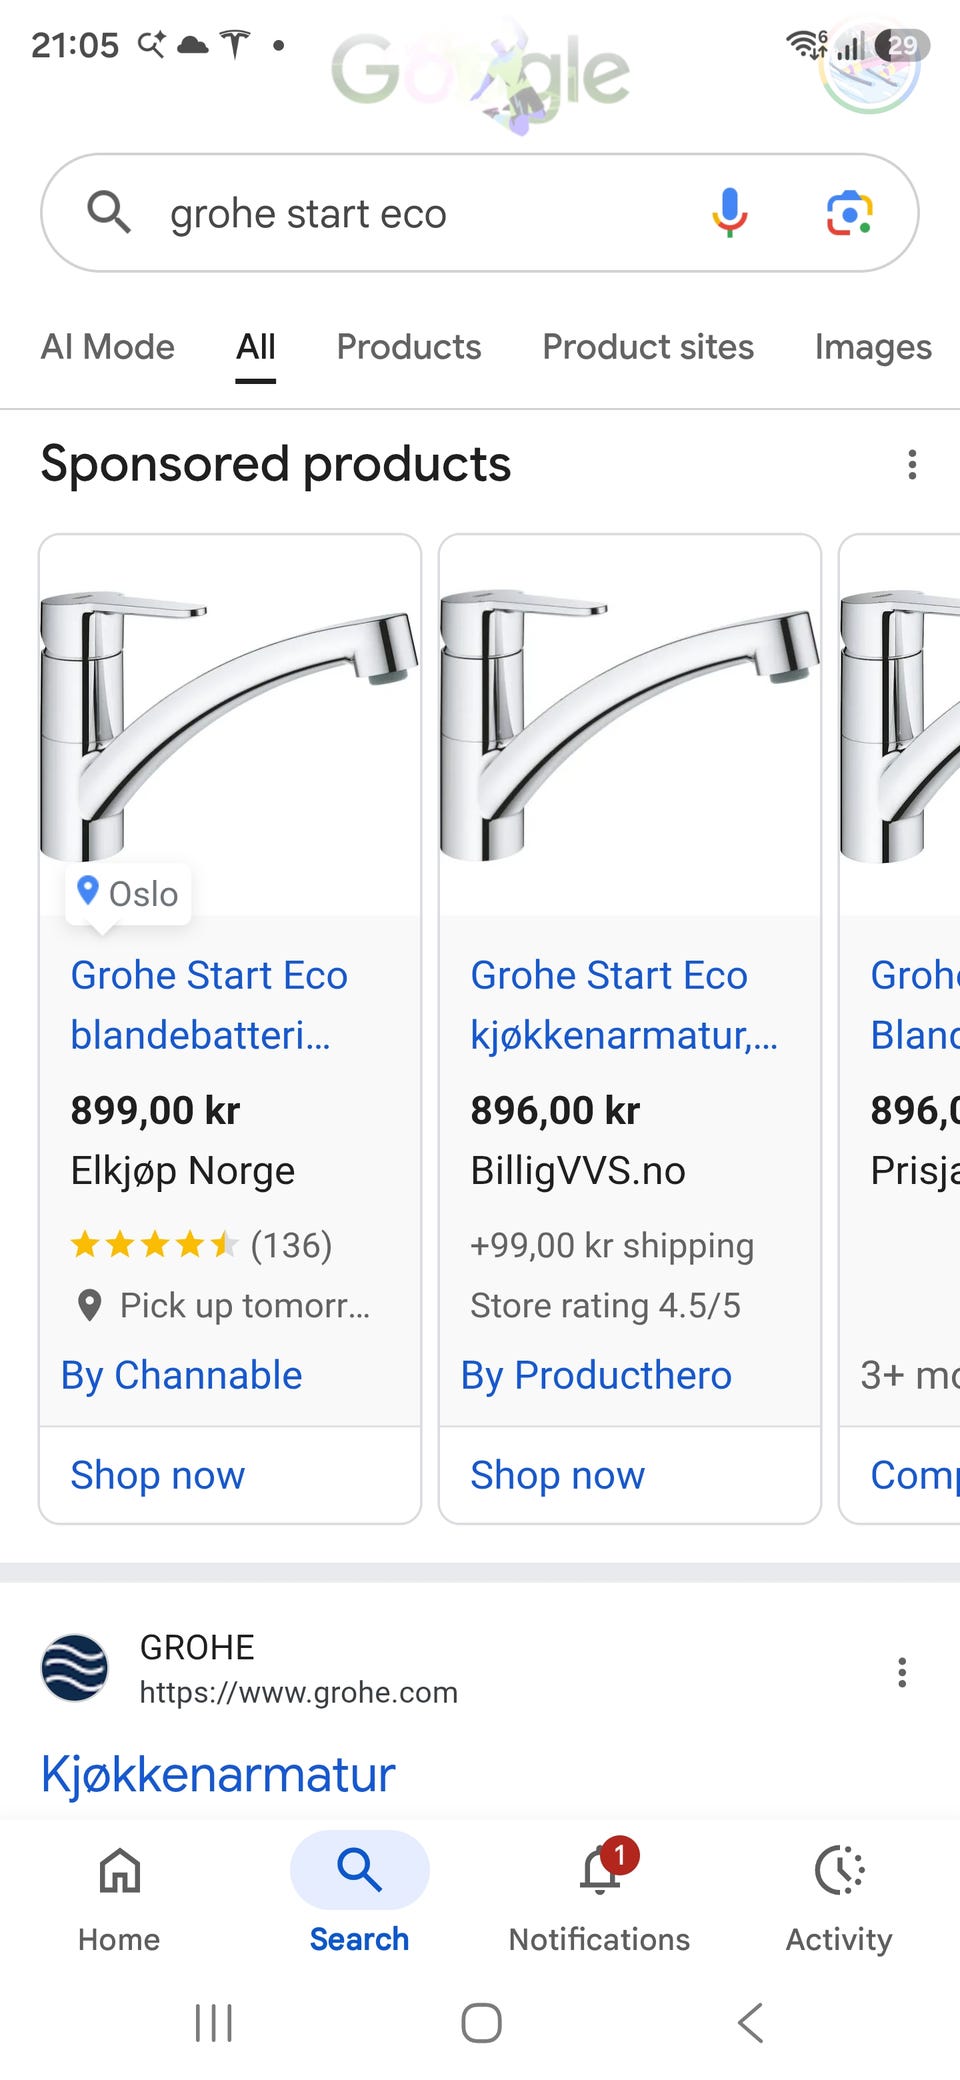The image size is (960, 2080).
Task: Open the Product sites tab
Action: click(648, 347)
